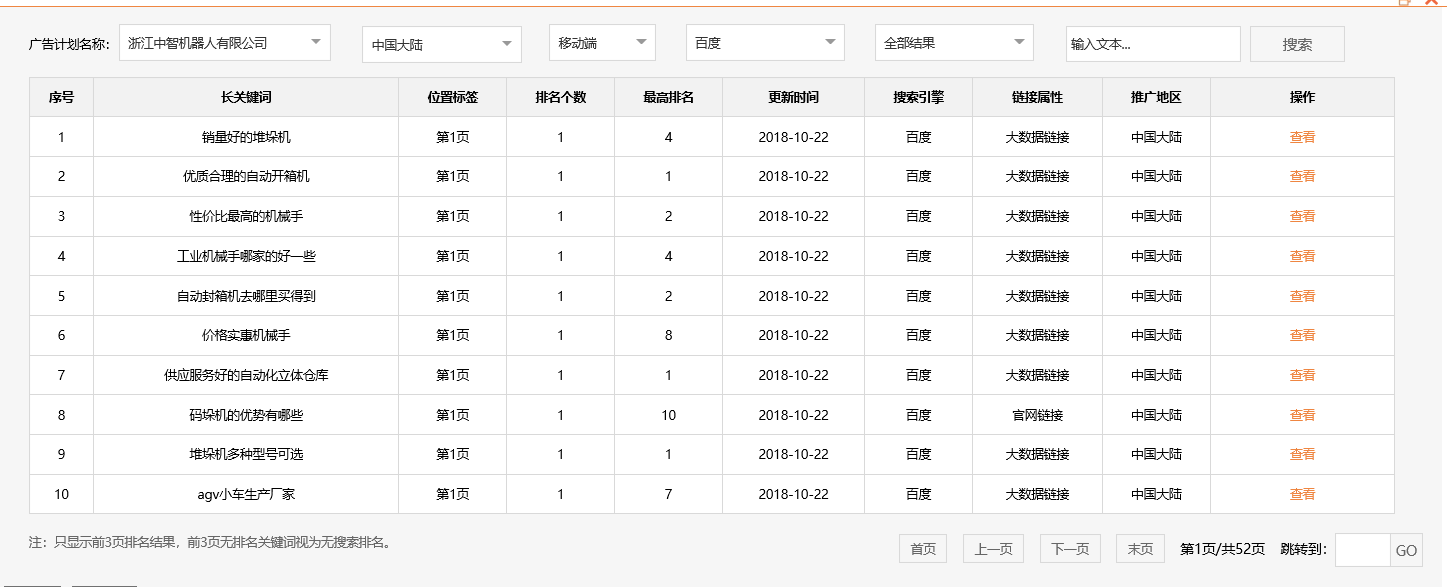Click 查看 for 销量好的堆垛机
This screenshot has width=1447, height=587.
[x=1302, y=137]
